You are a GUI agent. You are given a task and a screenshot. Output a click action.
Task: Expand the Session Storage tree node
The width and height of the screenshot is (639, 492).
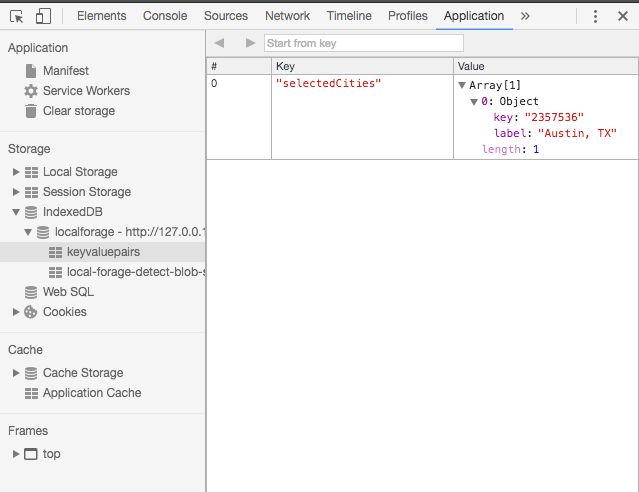click(16, 192)
